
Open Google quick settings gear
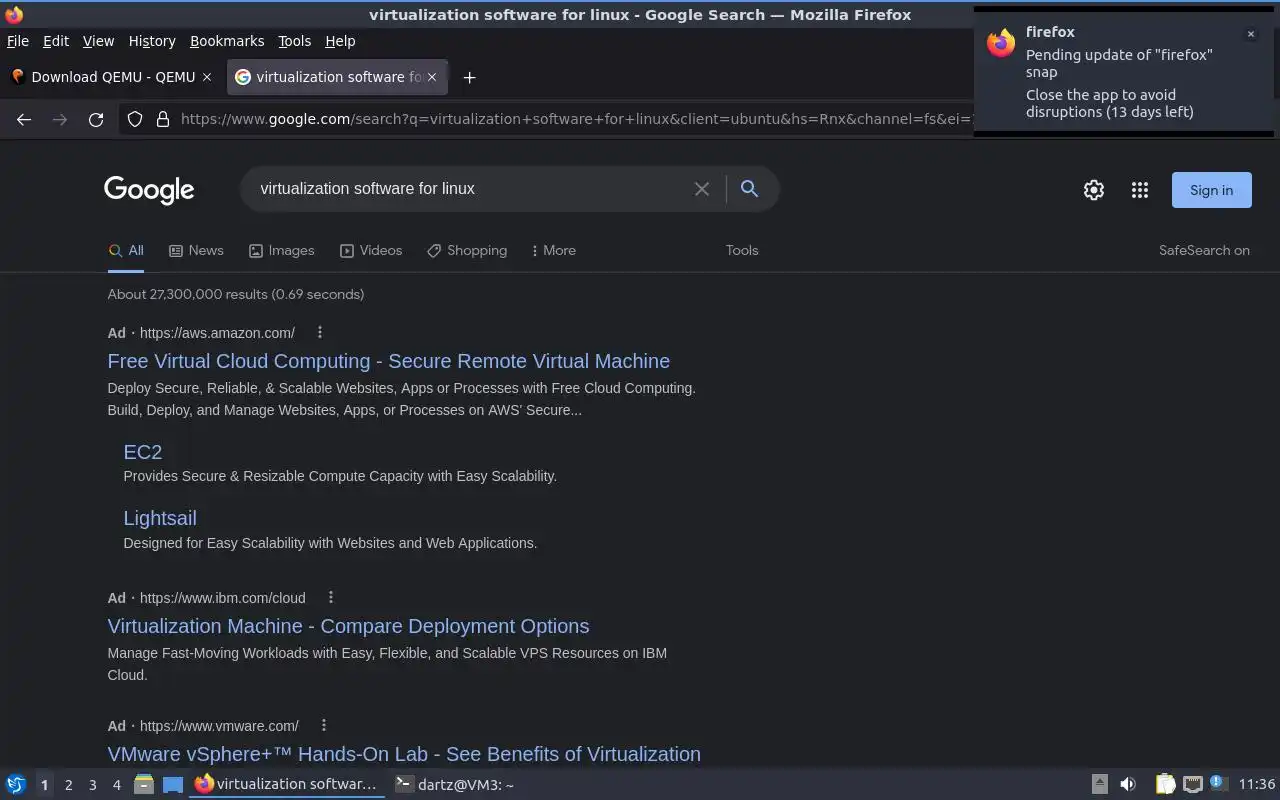[x=1094, y=190]
